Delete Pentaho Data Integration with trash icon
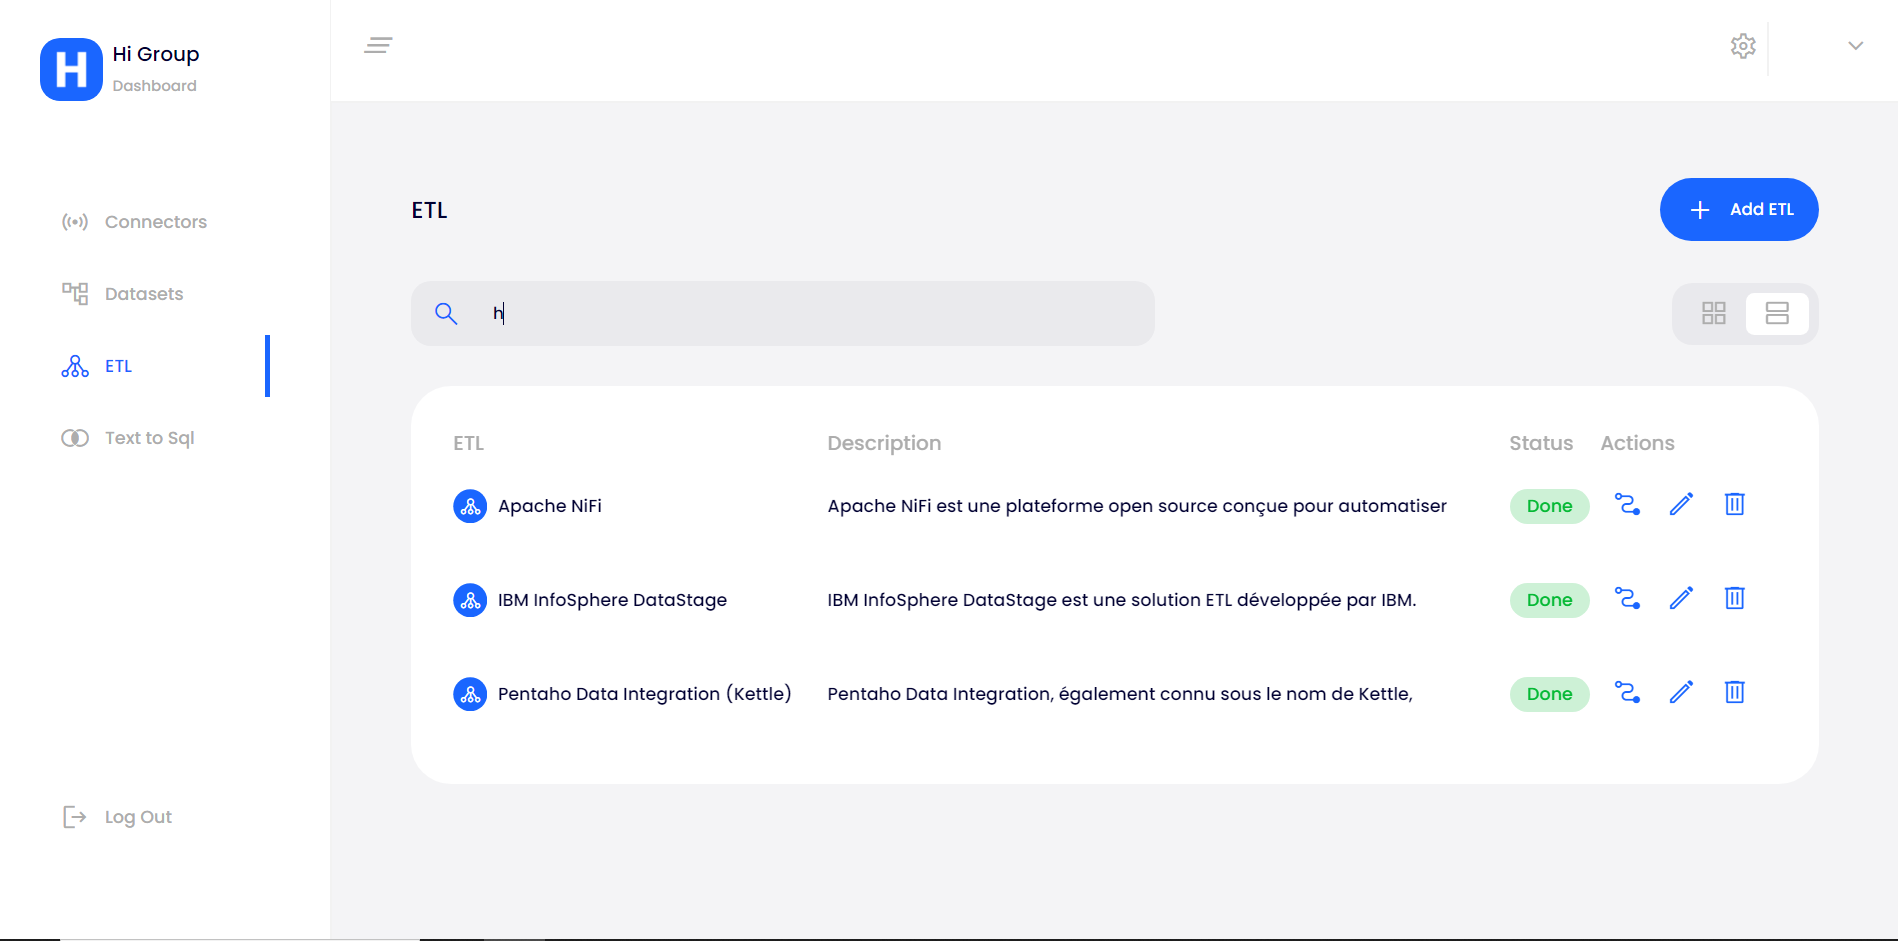 click(1734, 692)
